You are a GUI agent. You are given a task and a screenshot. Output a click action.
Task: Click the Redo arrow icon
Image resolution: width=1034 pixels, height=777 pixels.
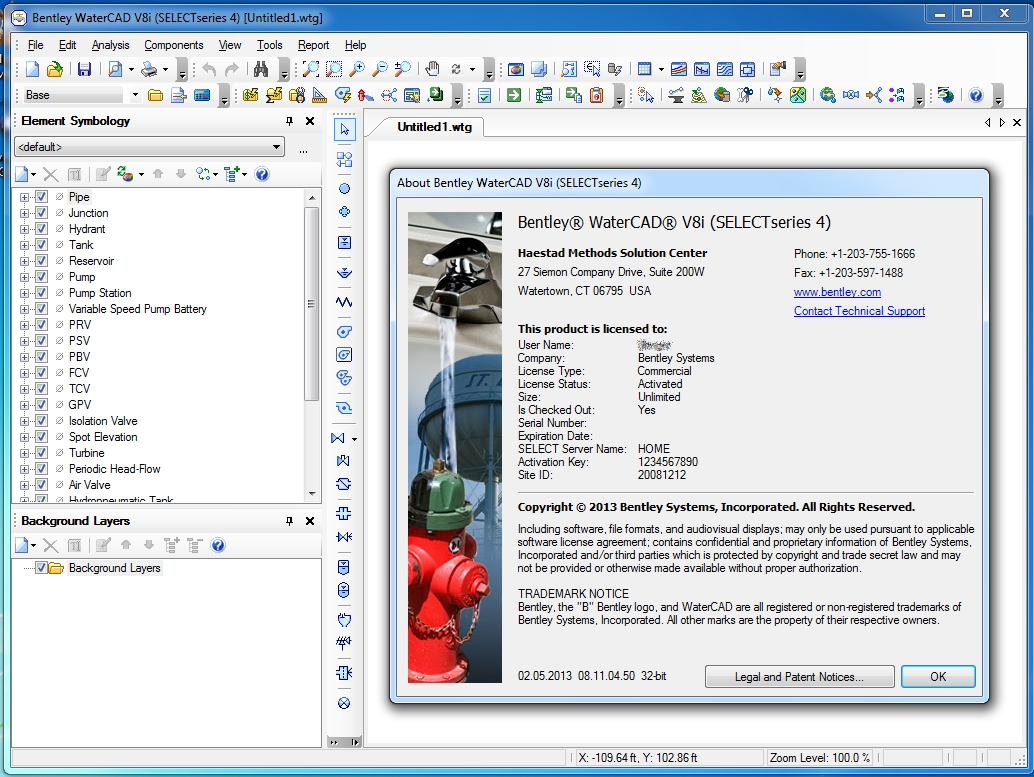tap(231, 69)
